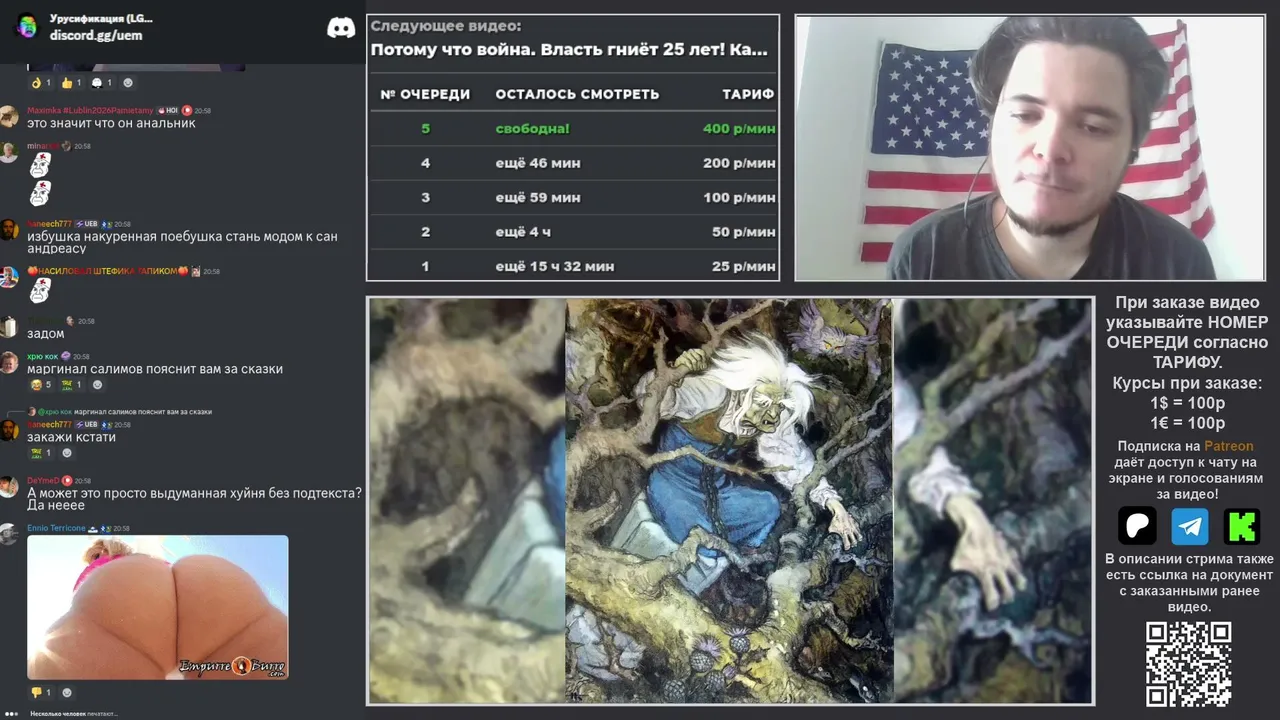Click the username хрю кок above its message
Viewport: 1280px width, 720px height.
coord(43,356)
